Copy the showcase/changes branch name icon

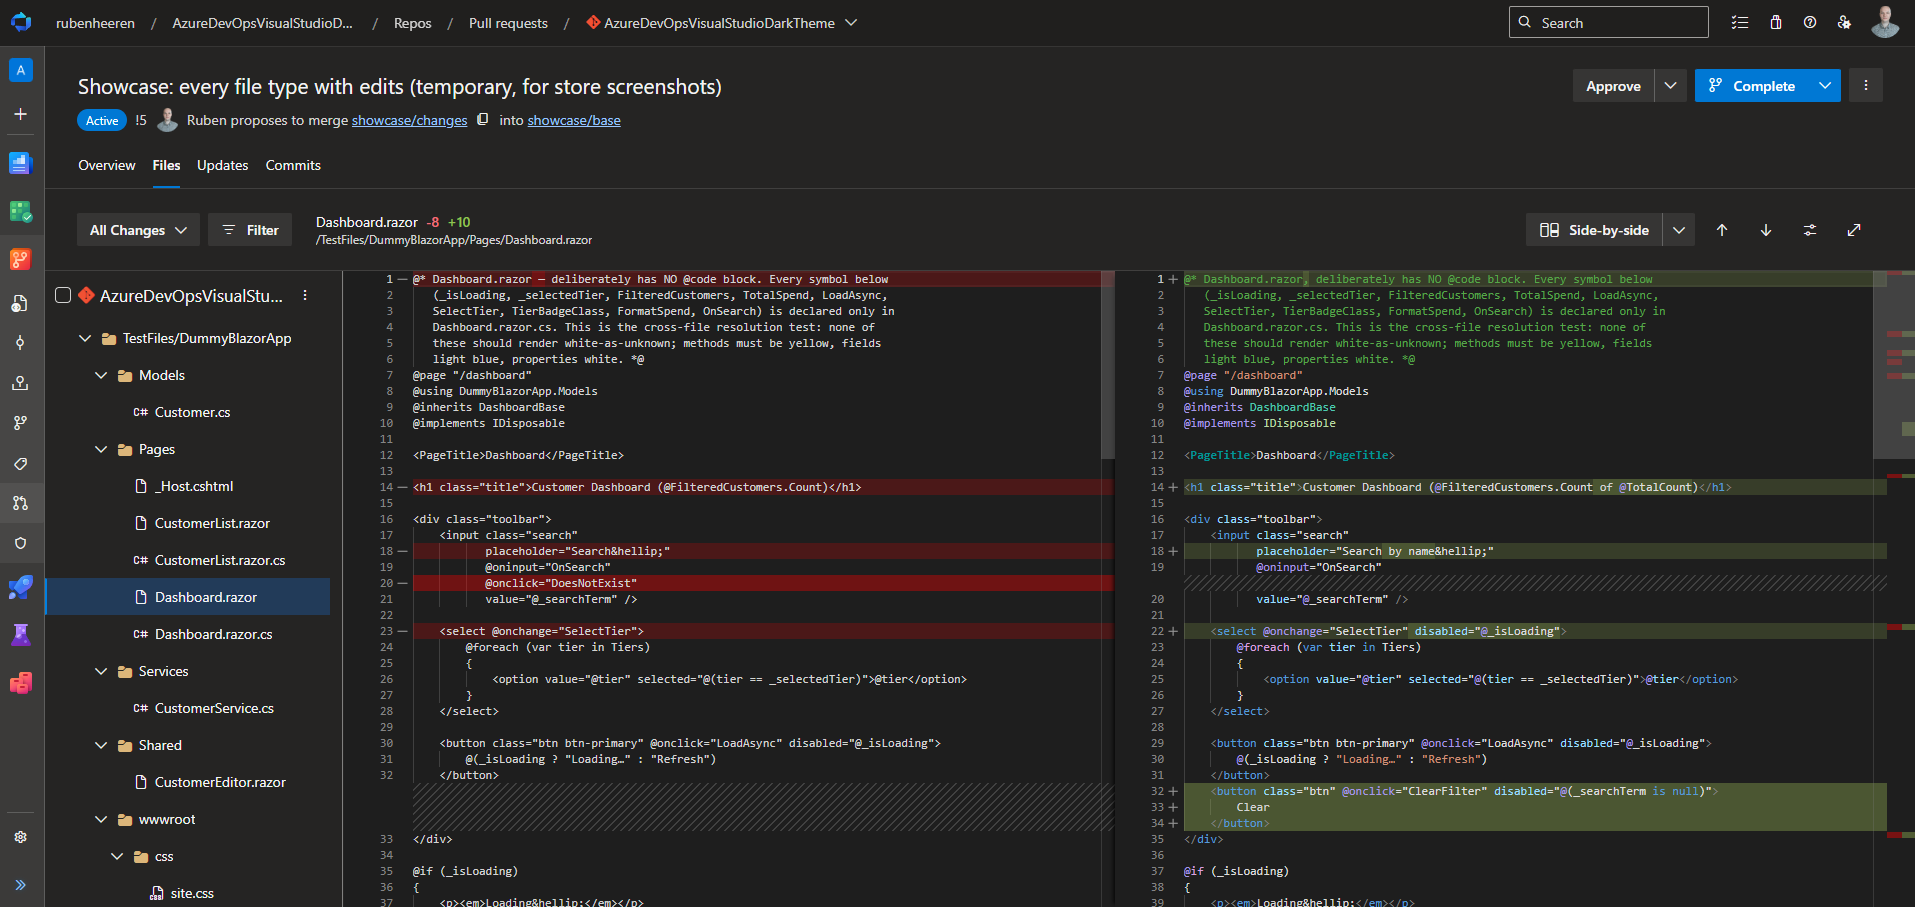coord(483,120)
